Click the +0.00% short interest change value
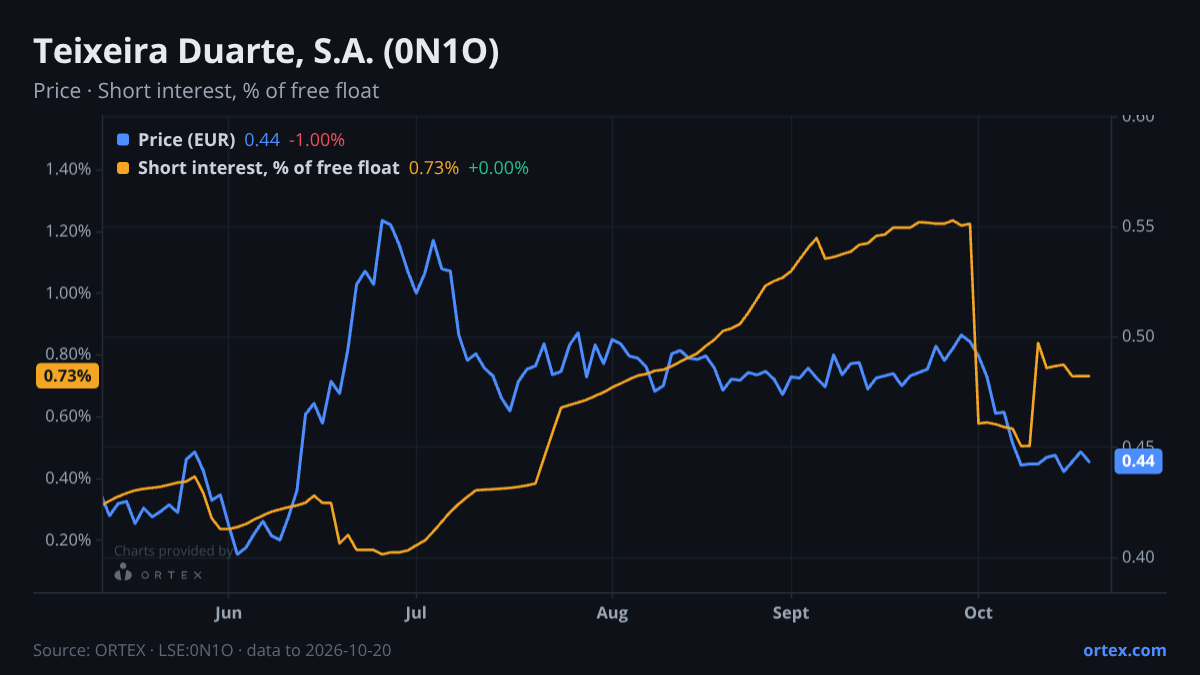The height and width of the screenshot is (675, 1200). point(498,168)
